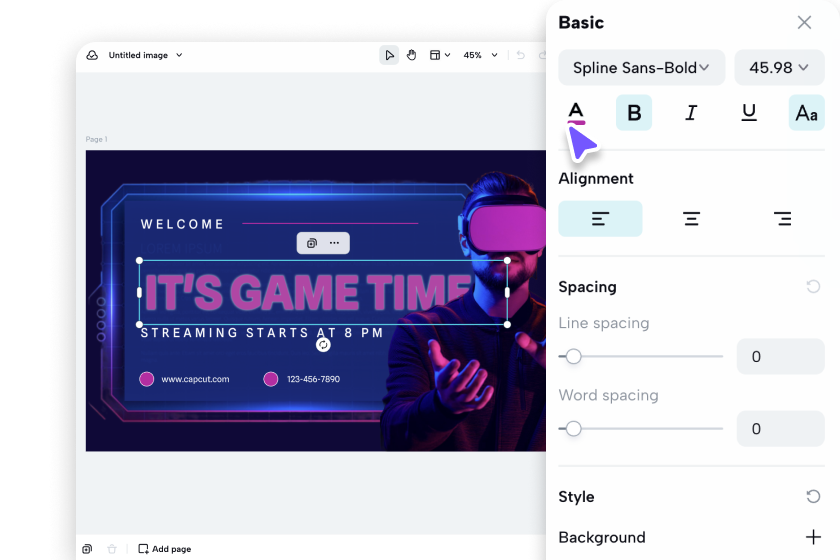Select the hand pan tool
Viewport: 840px width, 560px height.
pos(411,55)
